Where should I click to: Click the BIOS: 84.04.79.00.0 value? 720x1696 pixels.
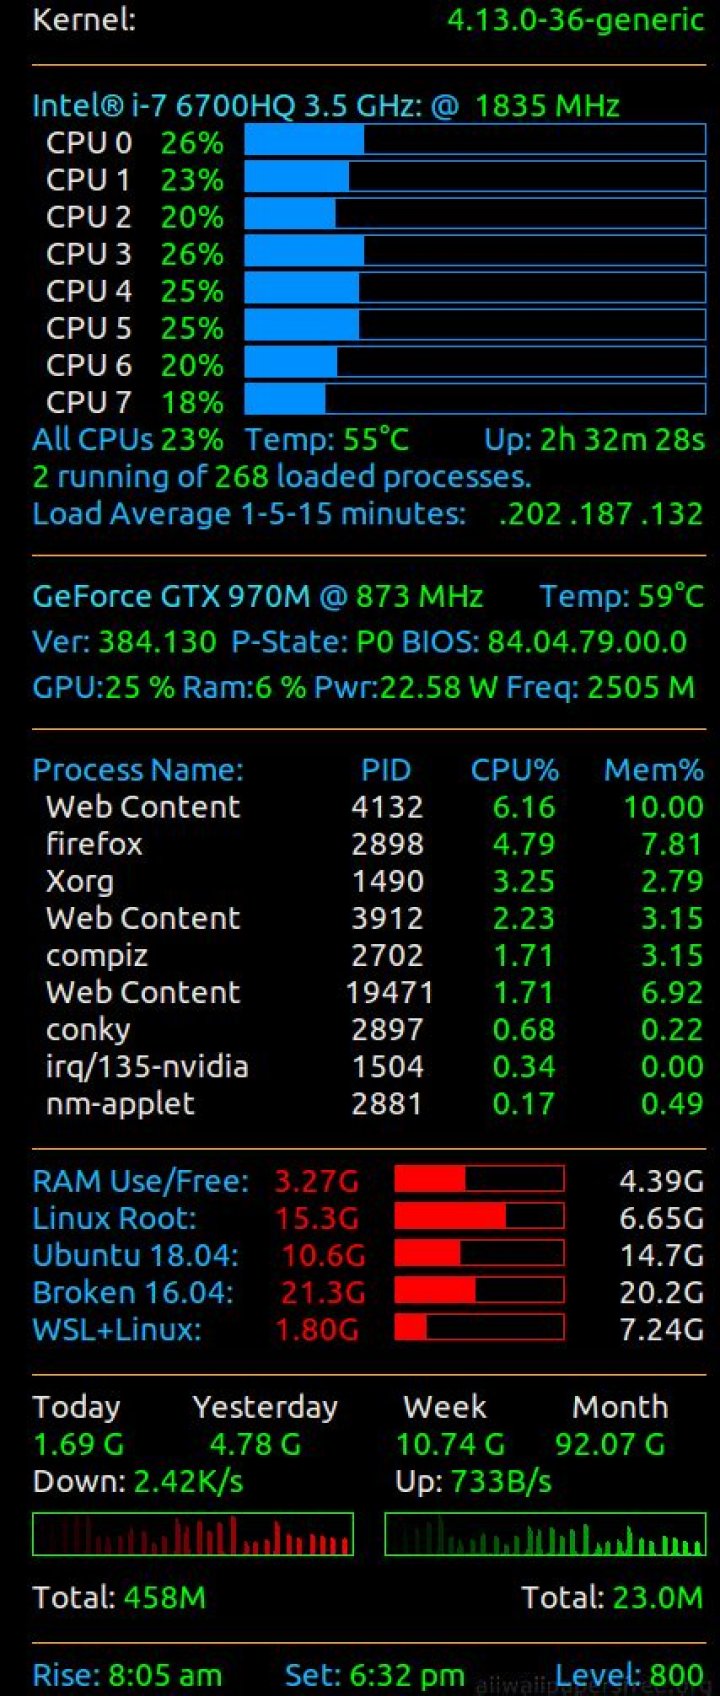(x=545, y=641)
